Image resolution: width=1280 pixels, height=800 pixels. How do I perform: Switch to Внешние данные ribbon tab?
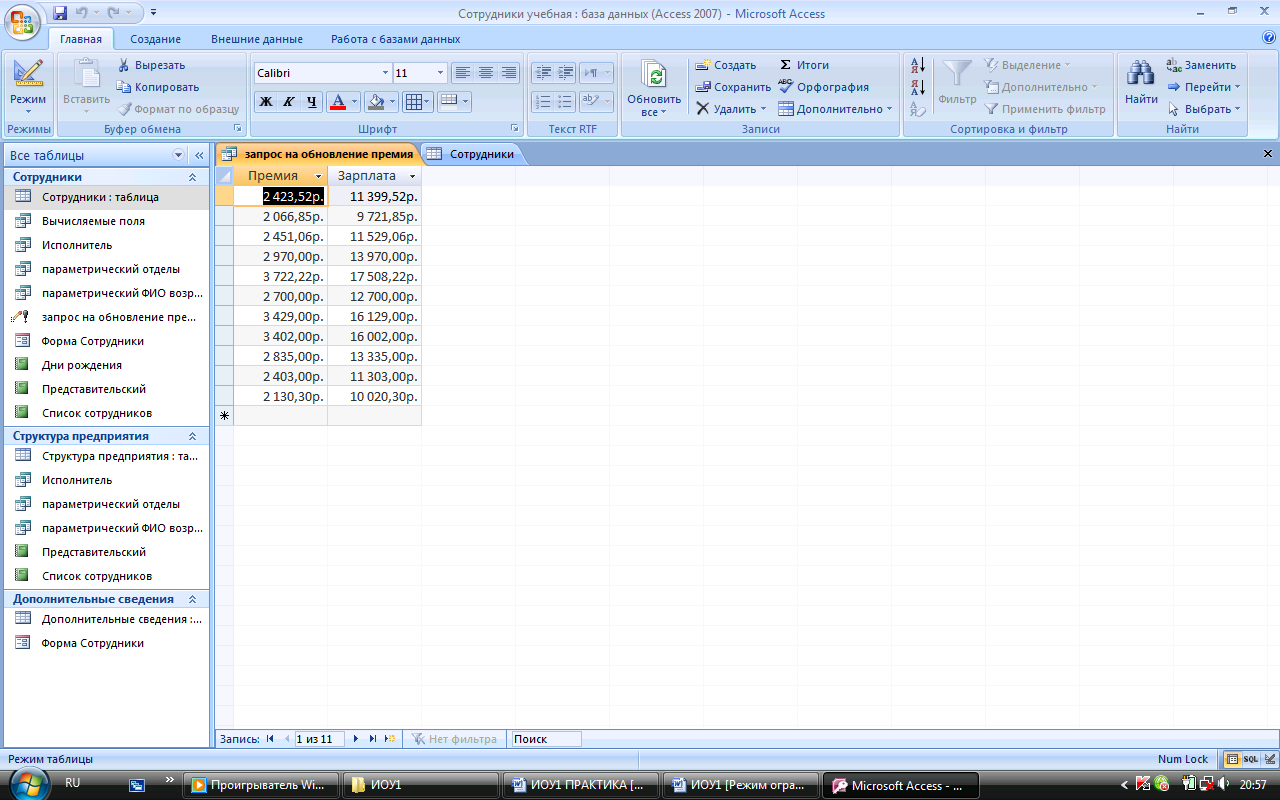click(257, 39)
